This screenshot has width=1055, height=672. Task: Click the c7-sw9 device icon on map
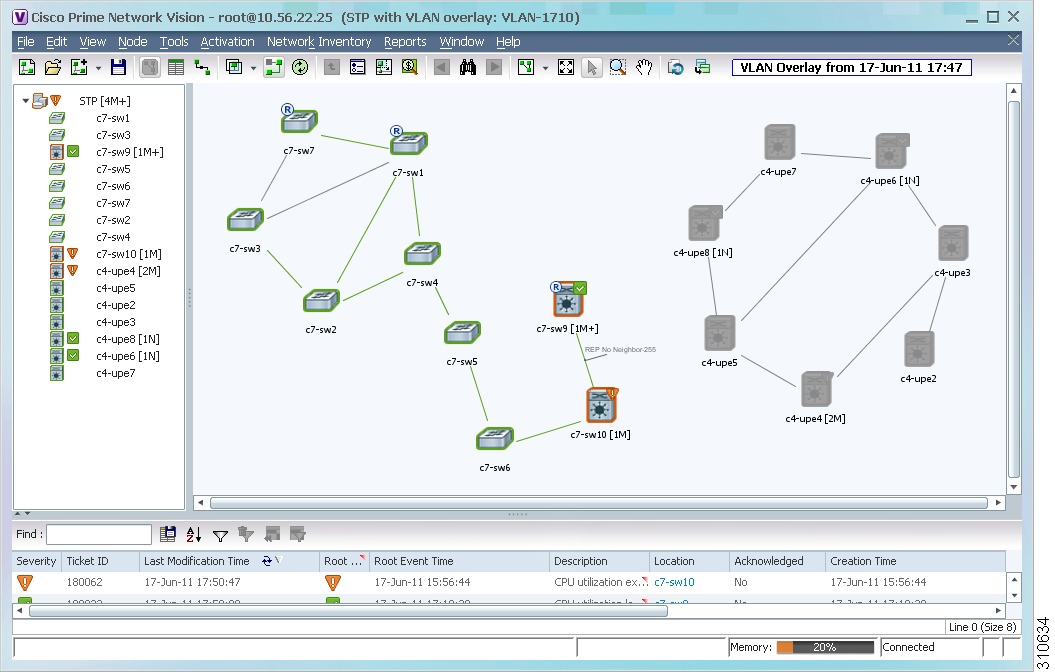(568, 300)
